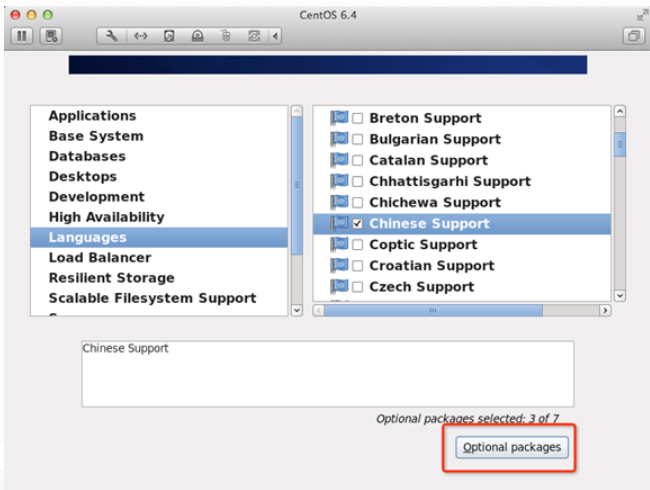
Task: Click the CD/DVD drive icon
Action: click(197, 36)
